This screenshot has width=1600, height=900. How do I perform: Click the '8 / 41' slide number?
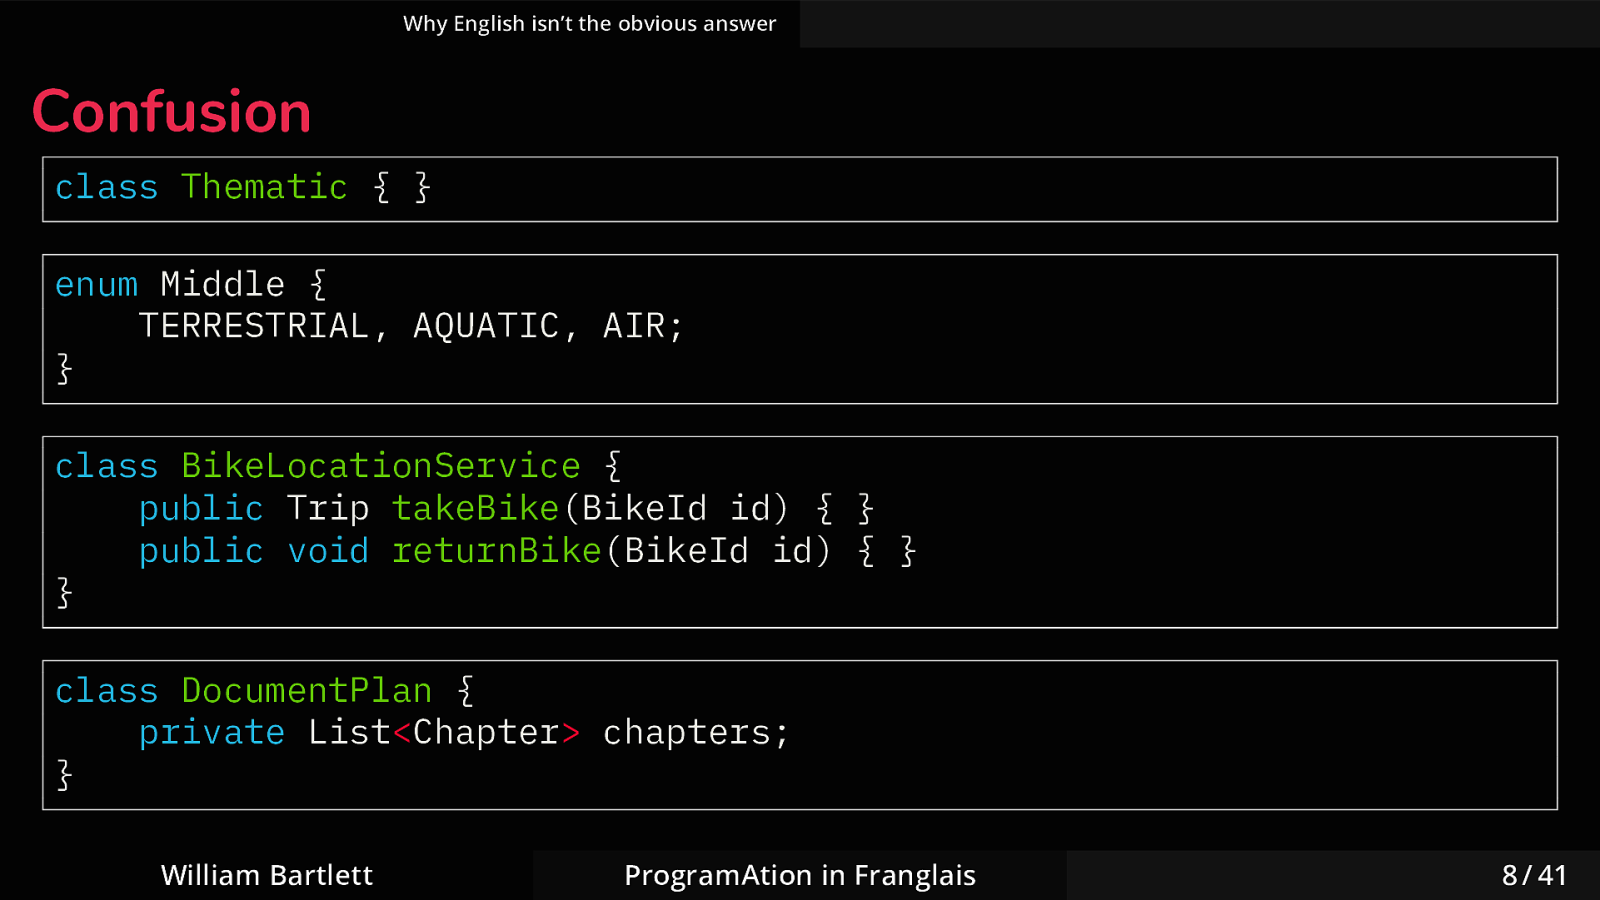click(1534, 875)
